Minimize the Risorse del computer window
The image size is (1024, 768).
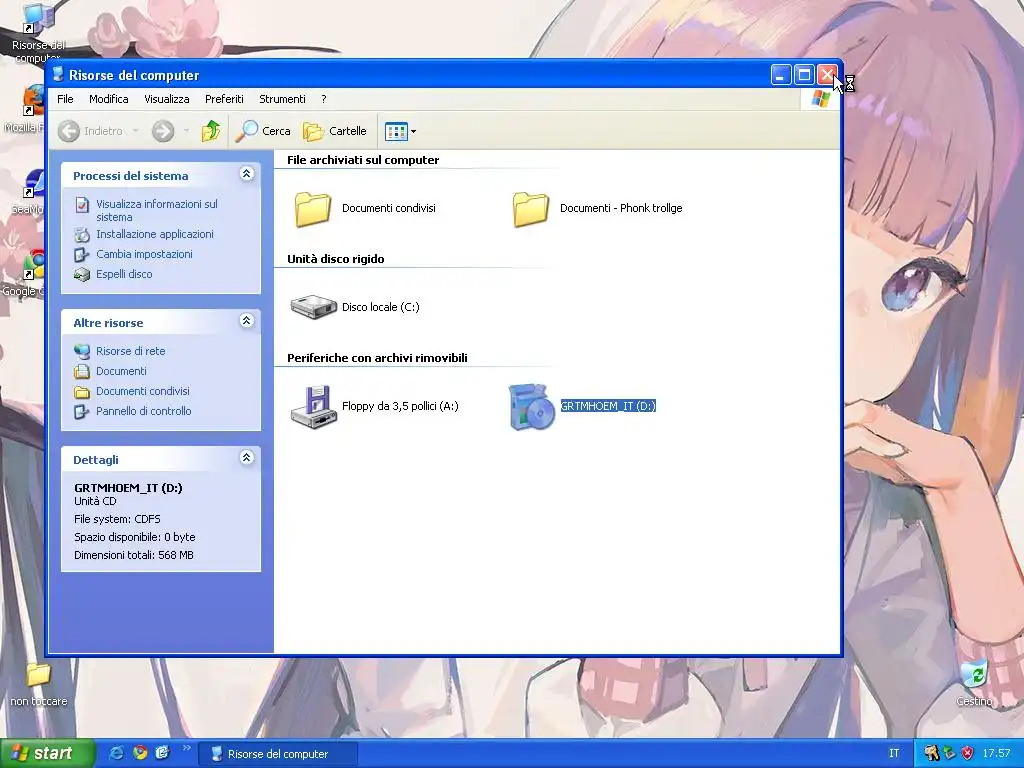[x=781, y=75]
